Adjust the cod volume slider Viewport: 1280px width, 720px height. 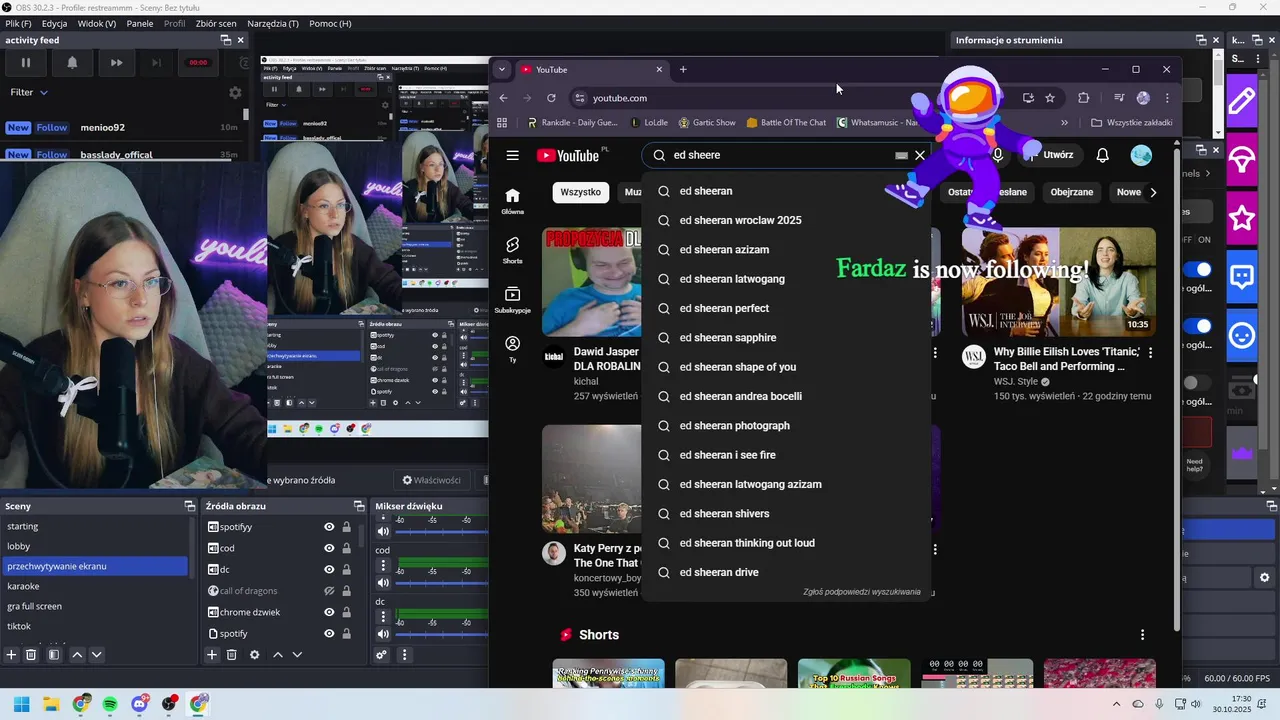coord(441,583)
